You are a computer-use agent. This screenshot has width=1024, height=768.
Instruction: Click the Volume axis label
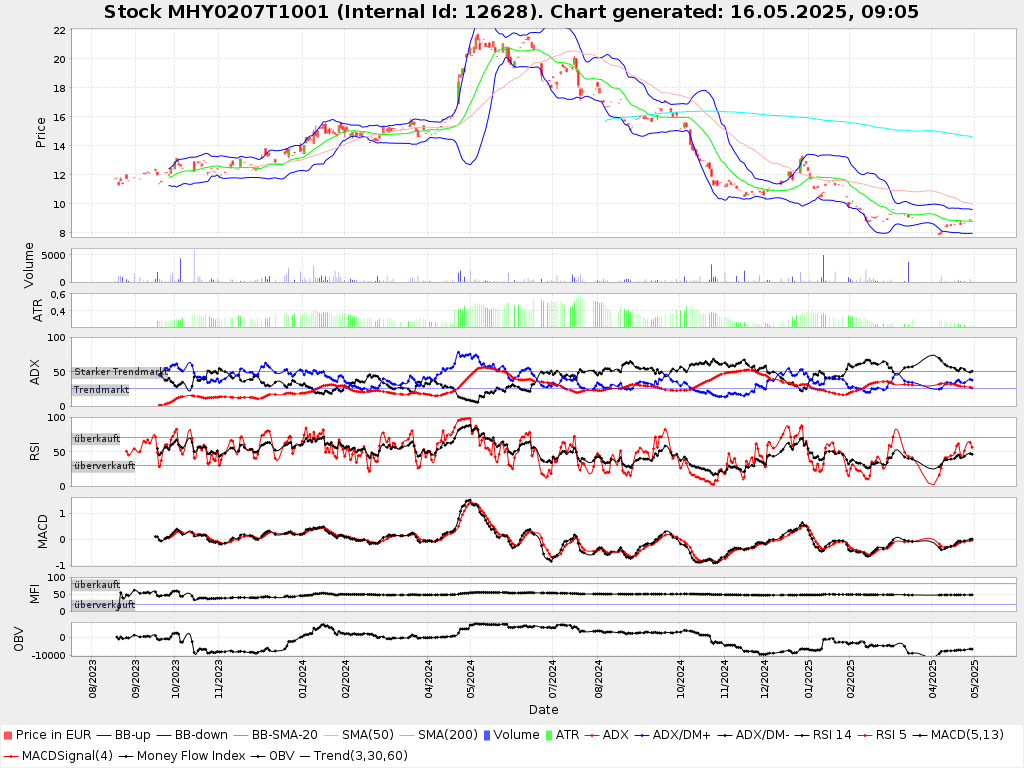coord(29,265)
